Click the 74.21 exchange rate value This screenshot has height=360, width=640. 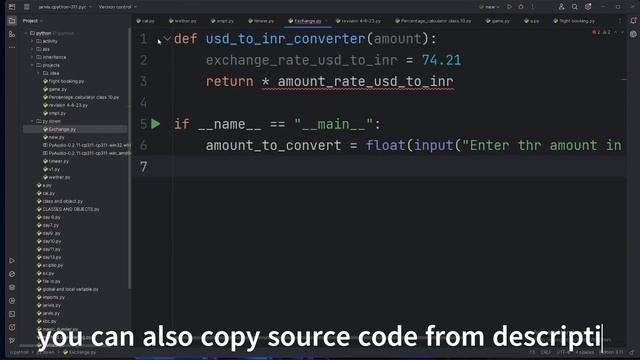(441, 60)
